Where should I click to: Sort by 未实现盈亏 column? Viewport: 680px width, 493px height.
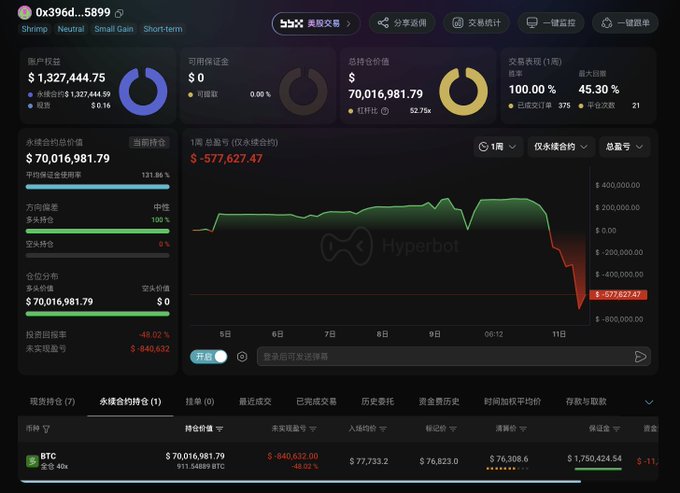point(294,429)
